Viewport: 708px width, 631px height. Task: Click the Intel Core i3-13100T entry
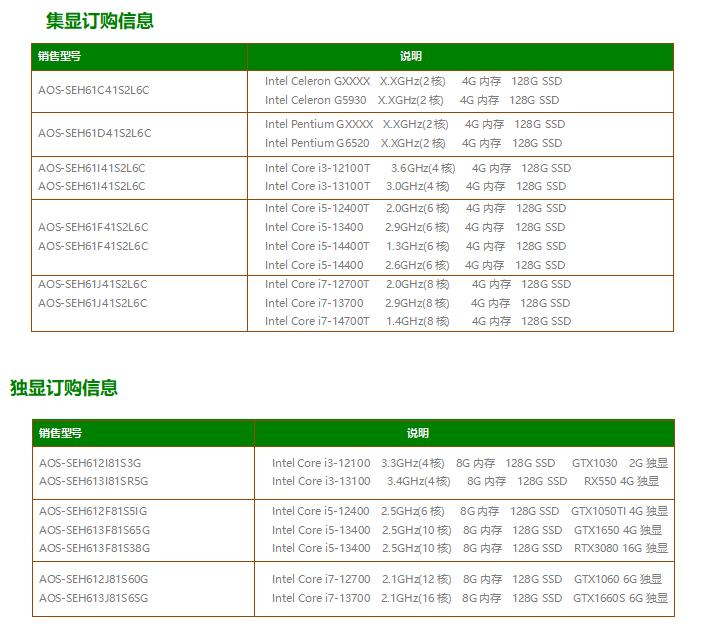pos(317,187)
